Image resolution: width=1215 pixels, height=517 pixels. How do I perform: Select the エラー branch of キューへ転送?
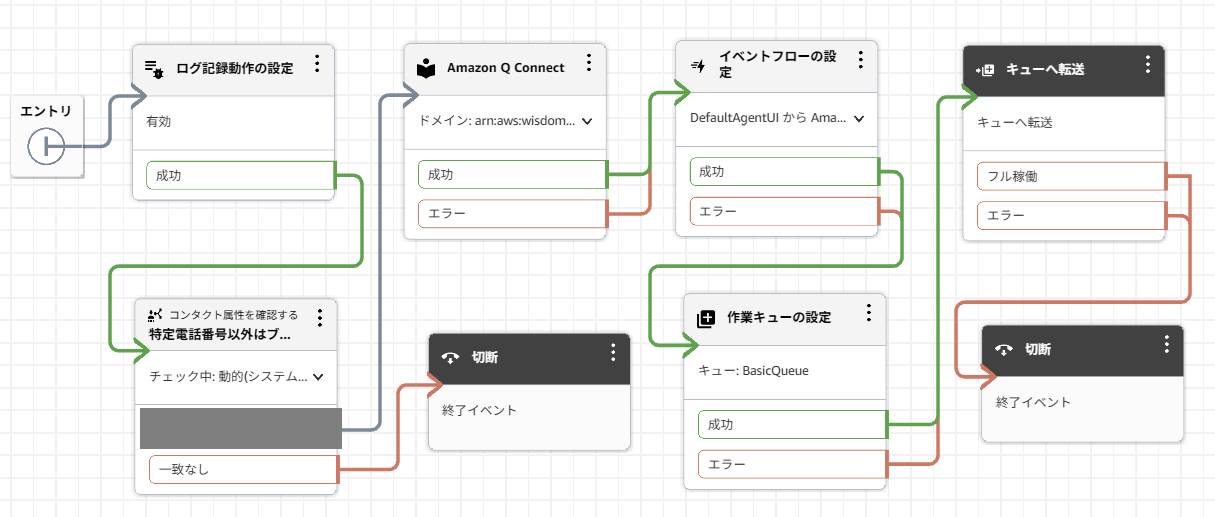pos(1071,215)
